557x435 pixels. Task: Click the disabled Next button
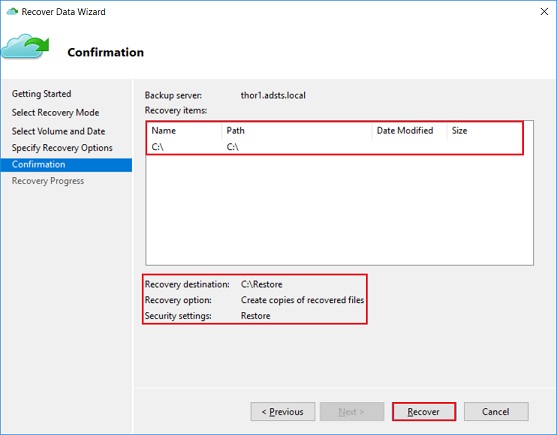(x=352, y=412)
